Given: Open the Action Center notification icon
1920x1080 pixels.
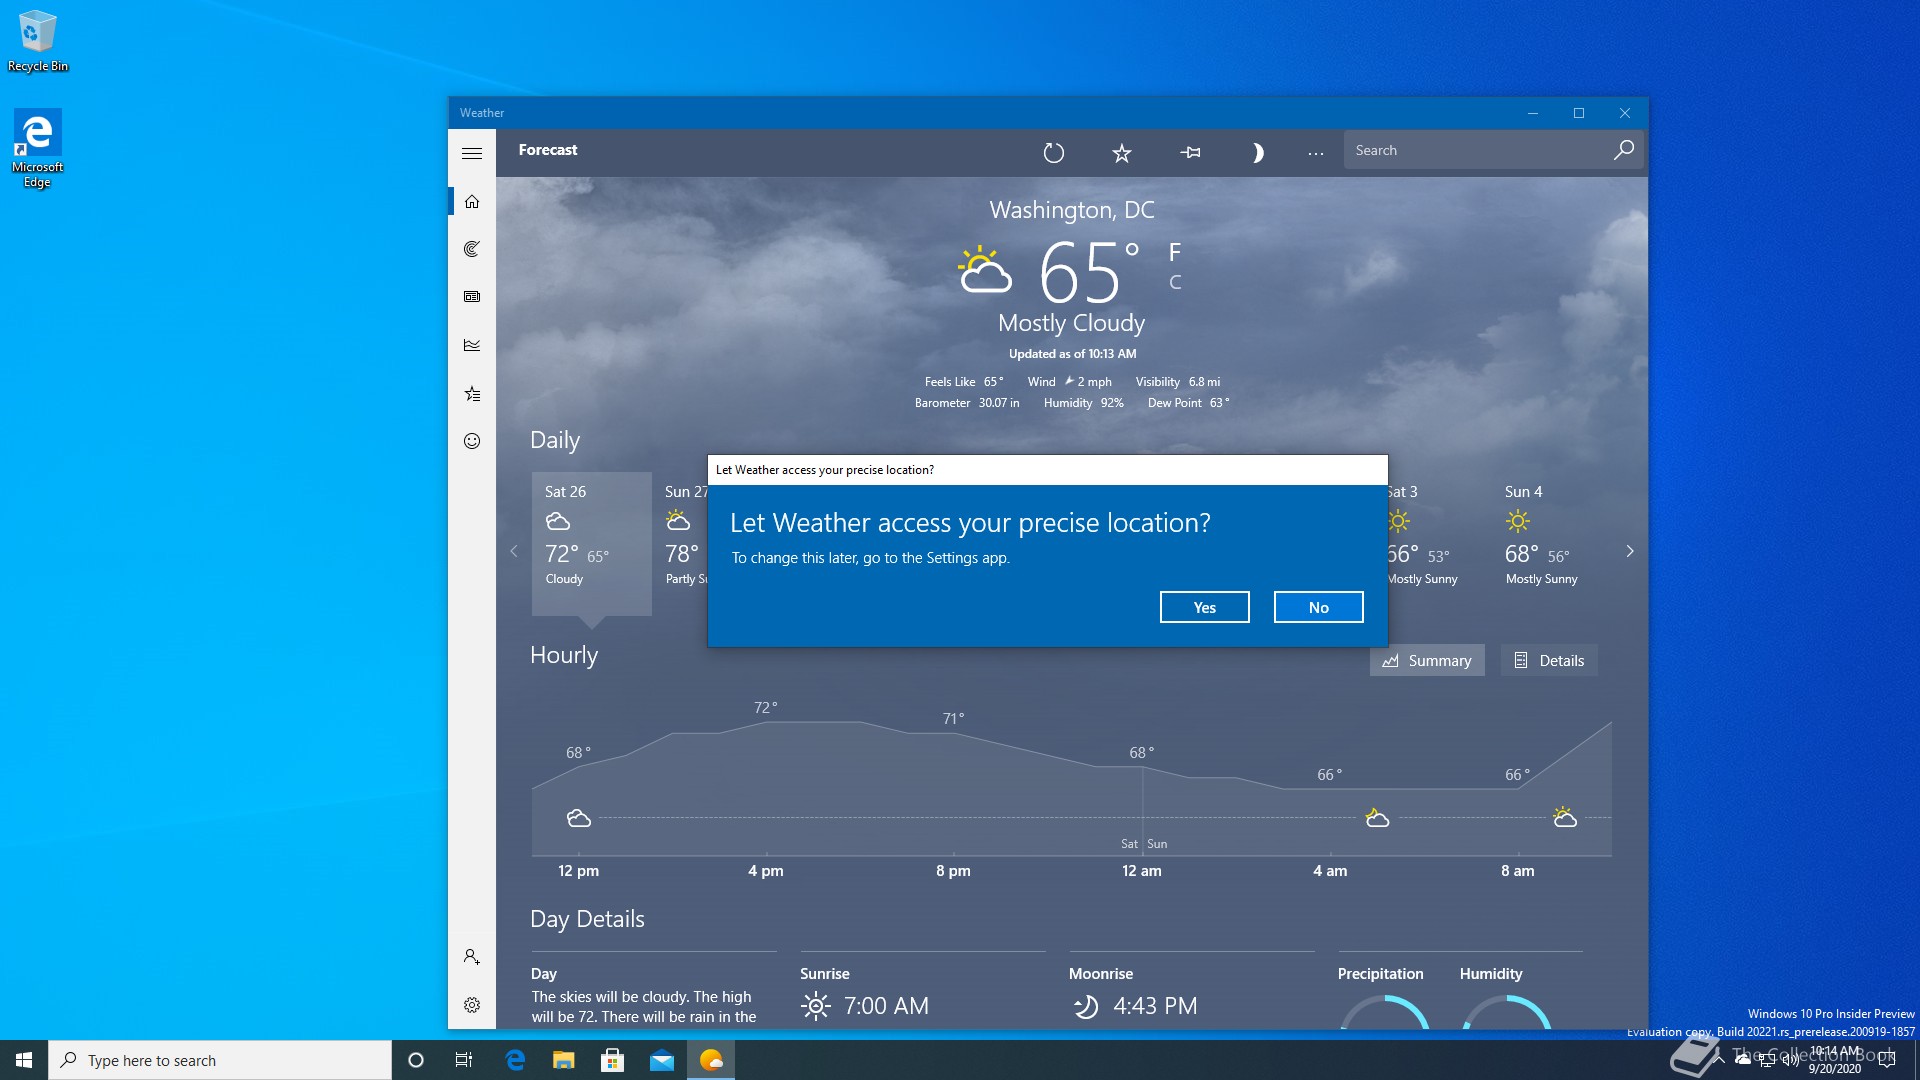Looking at the screenshot, I should click(1887, 1060).
